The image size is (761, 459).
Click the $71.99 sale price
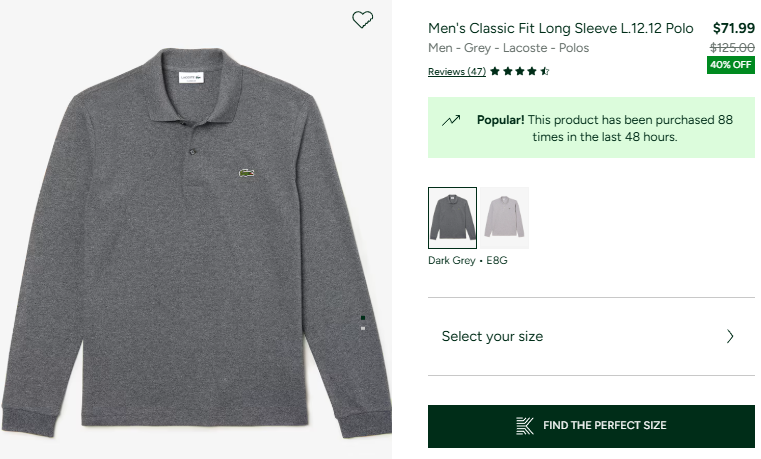(x=733, y=28)
